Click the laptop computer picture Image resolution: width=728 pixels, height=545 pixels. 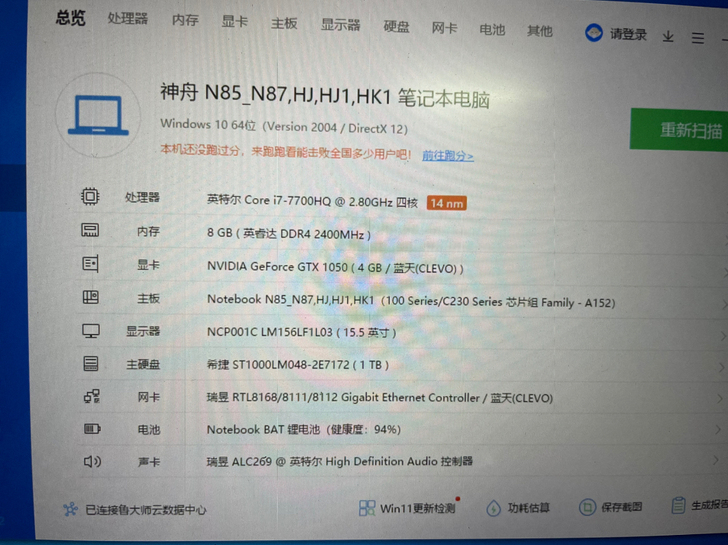pos(98,115)
